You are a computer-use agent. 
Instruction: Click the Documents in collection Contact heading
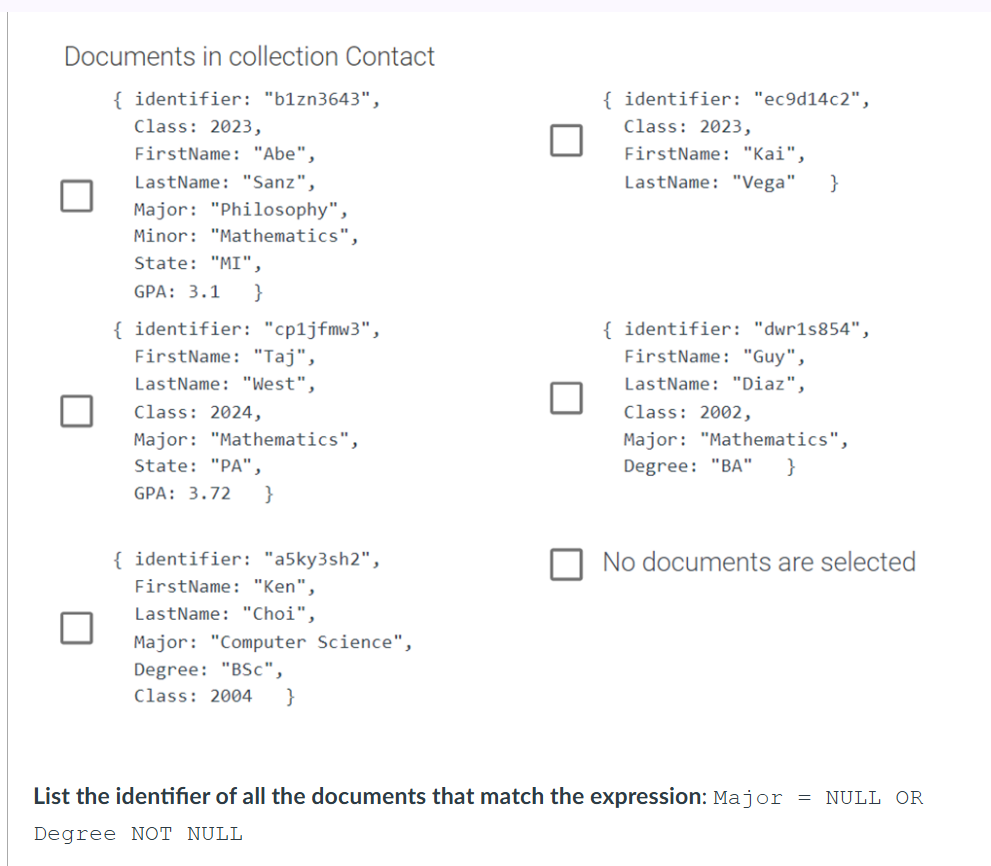[249, 57]
